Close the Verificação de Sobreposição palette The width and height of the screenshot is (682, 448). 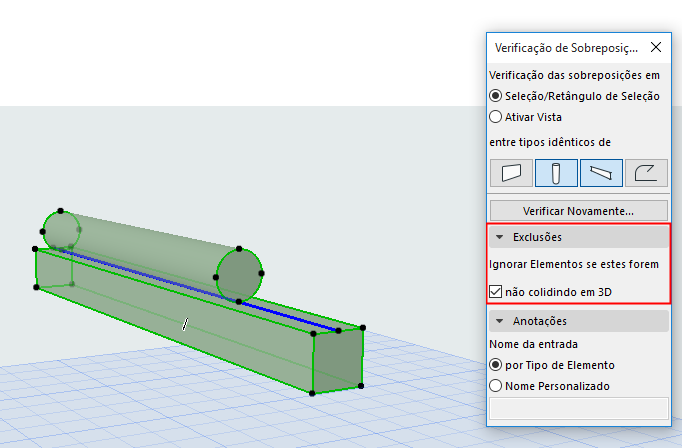(x=656, y=47)
